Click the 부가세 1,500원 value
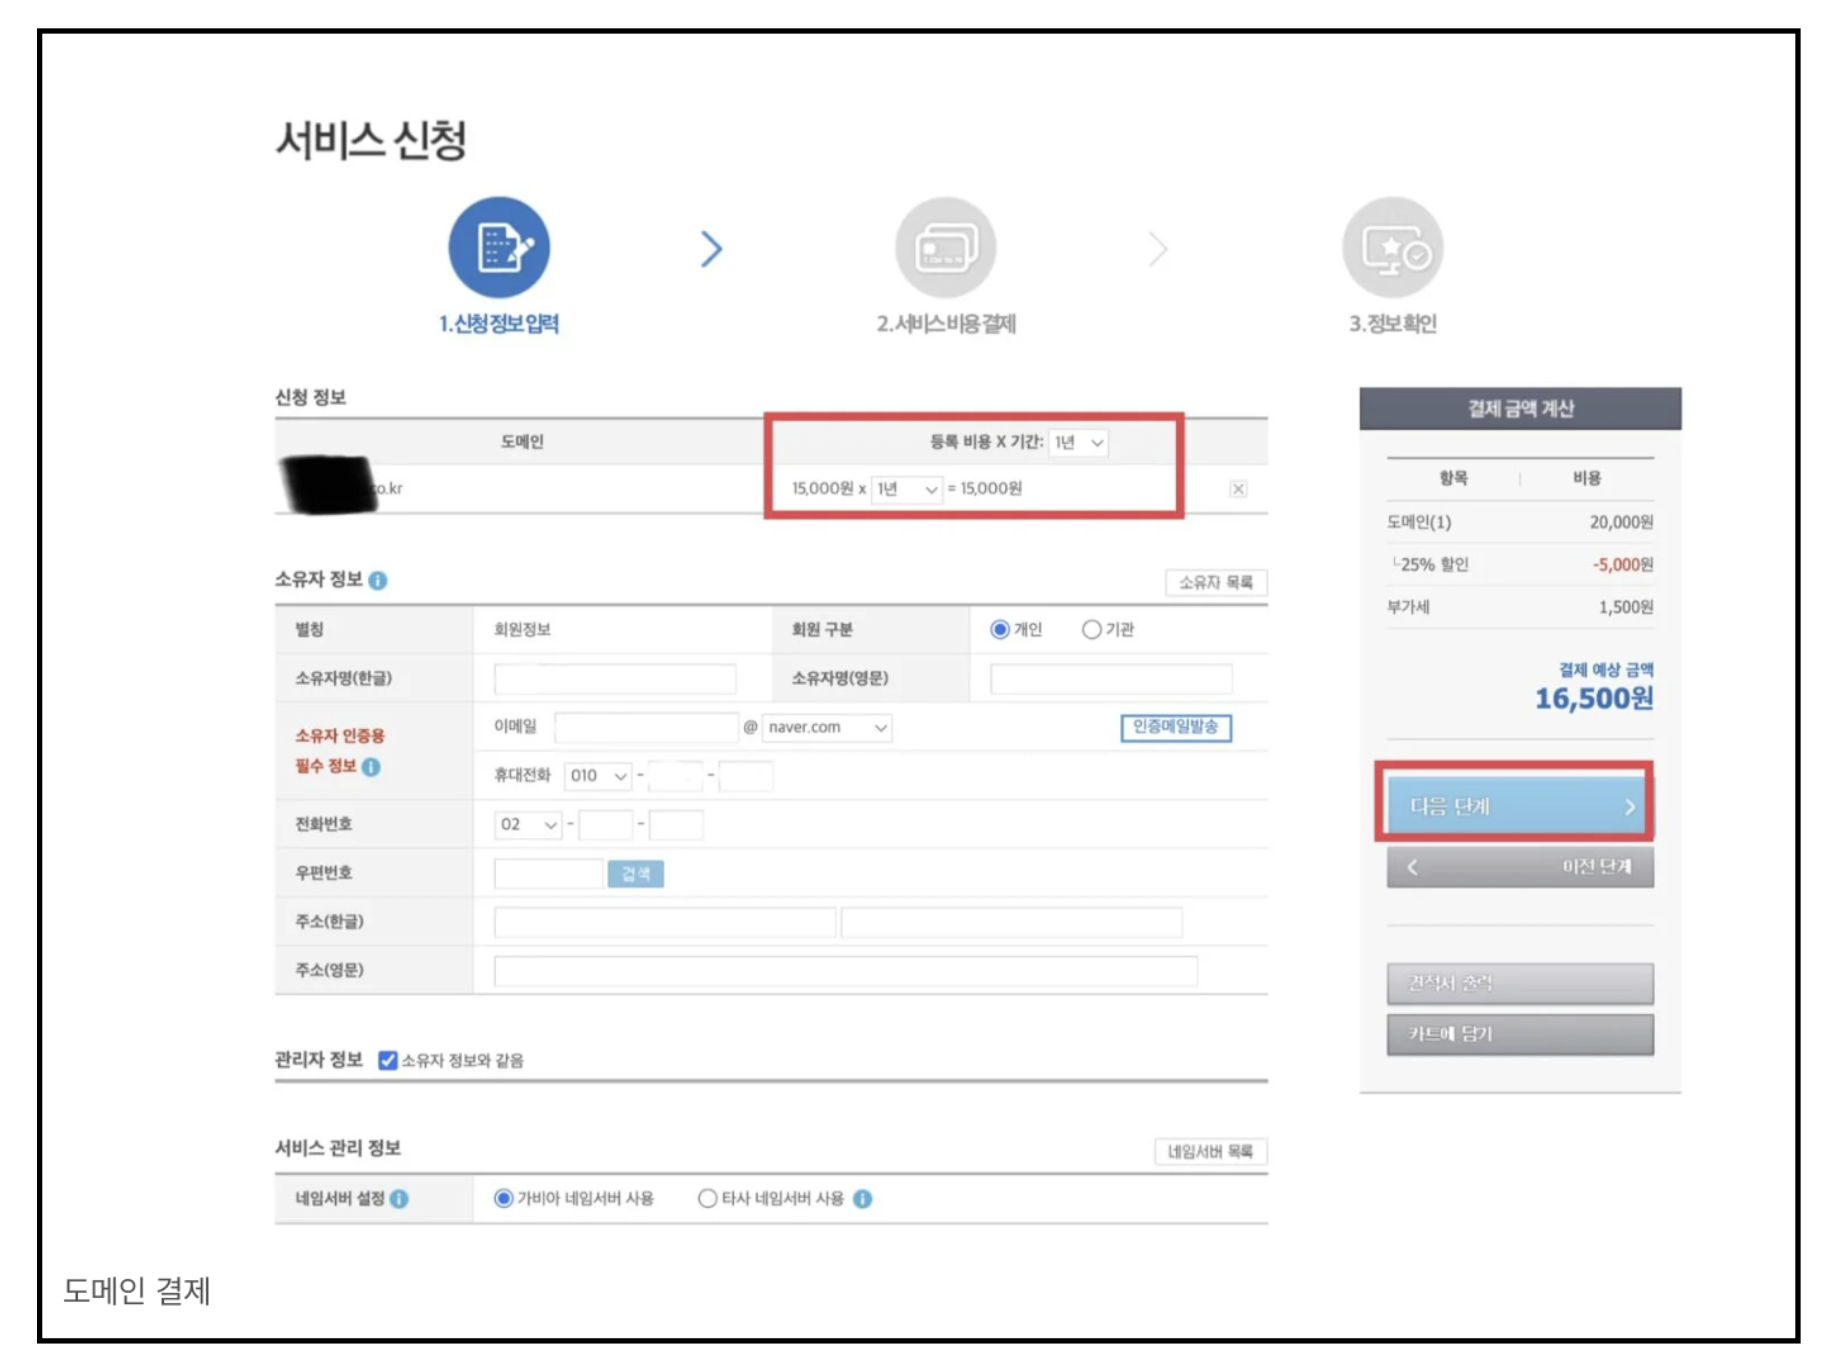Image resolution: width=1834 pixels, height=1368 pixels. [x=1626, y=607]
